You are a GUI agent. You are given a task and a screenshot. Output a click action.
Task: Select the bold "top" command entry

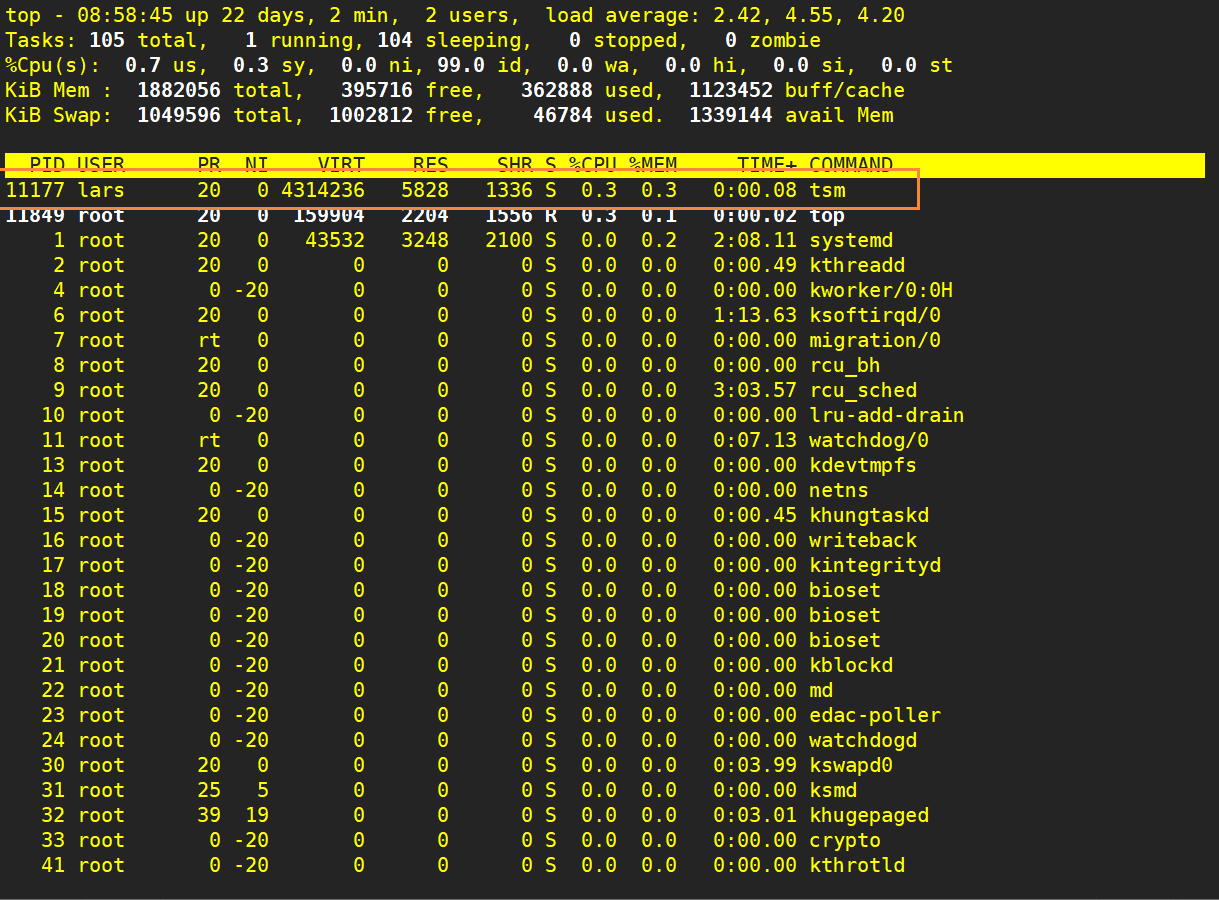click(827, 215)
